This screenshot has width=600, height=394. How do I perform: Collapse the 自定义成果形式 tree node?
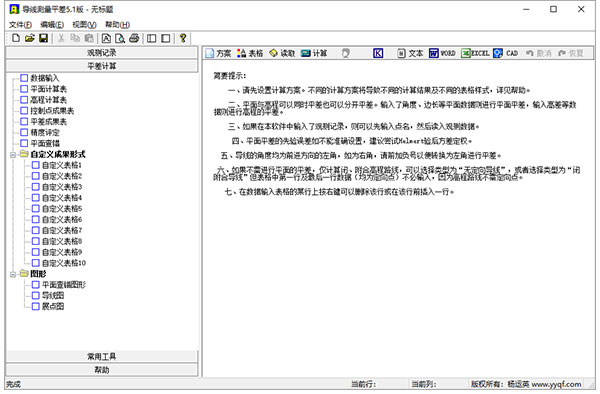point(13,155)
